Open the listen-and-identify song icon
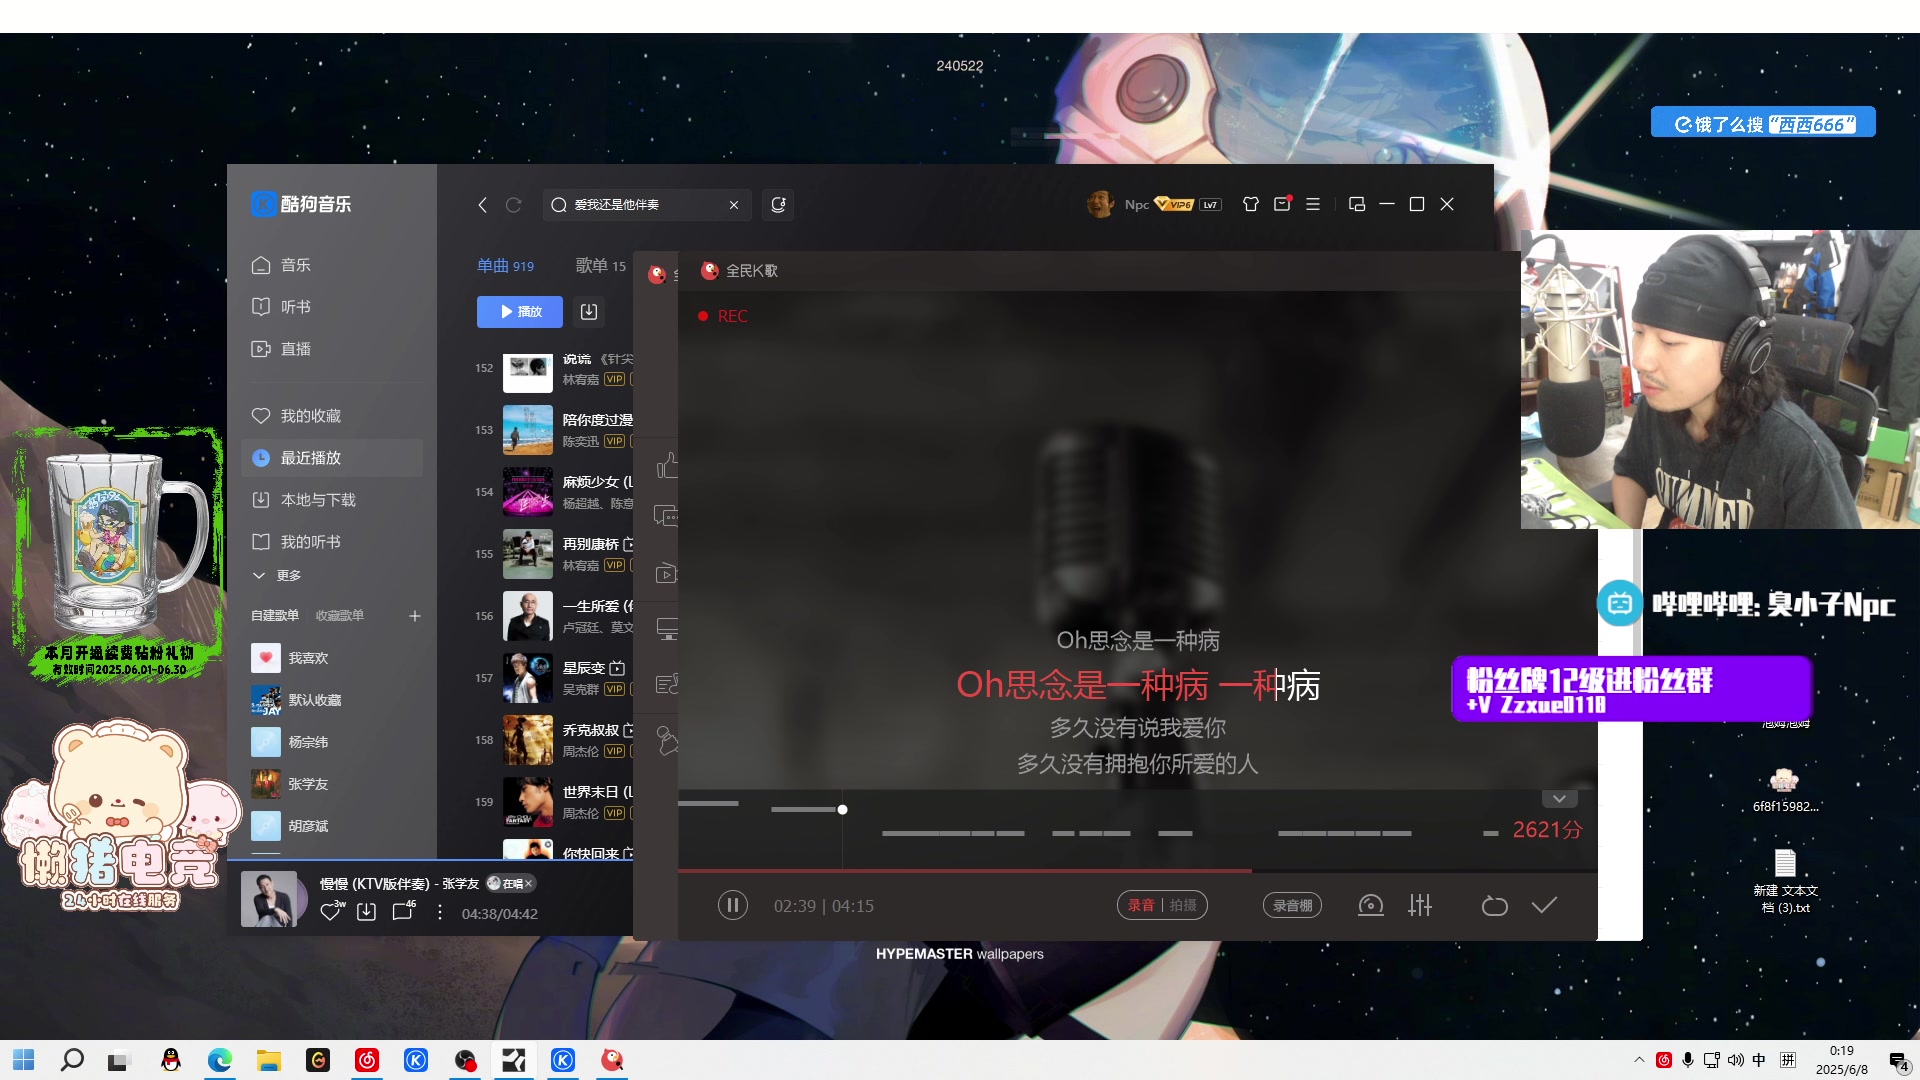1920x1080 pixels. pos(778,205)
